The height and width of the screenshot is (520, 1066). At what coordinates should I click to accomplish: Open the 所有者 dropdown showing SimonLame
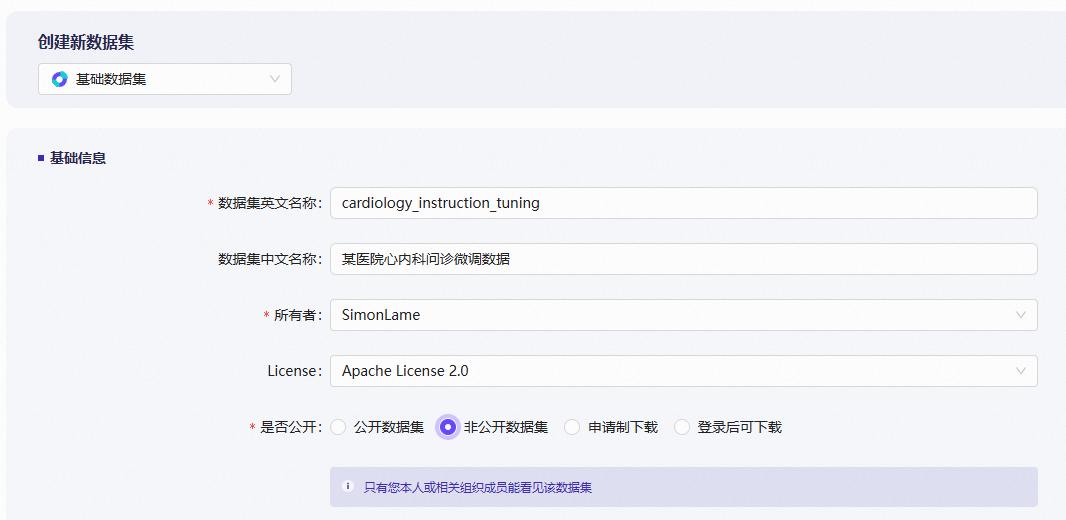[x=670, y=315]
